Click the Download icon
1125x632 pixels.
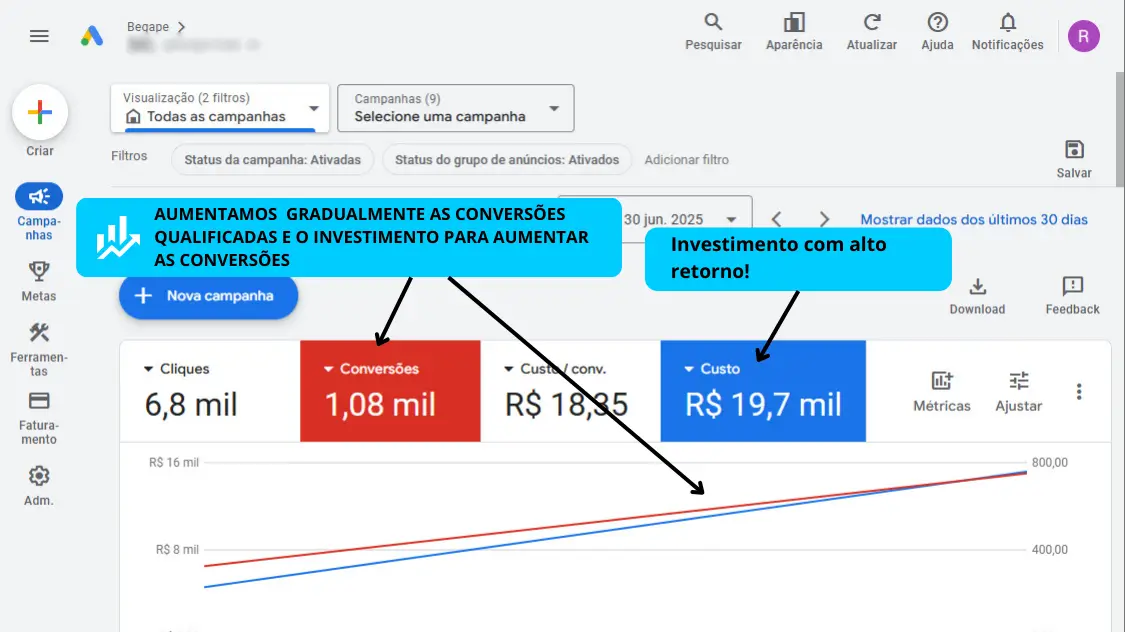click(977, 287)
